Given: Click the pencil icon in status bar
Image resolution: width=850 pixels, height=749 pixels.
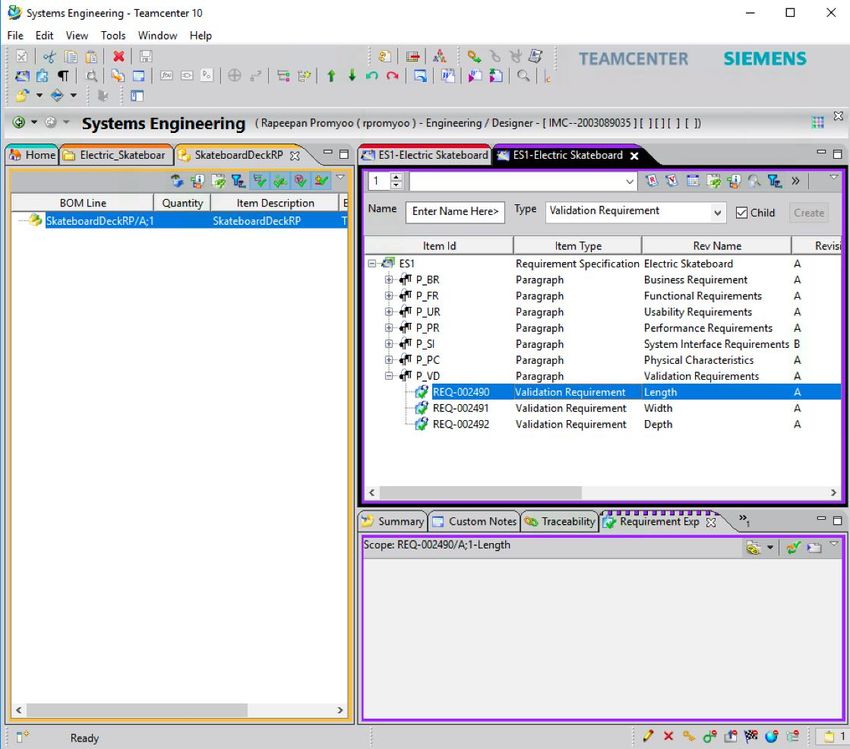Looking at the screenshot, I should (648, 736).
